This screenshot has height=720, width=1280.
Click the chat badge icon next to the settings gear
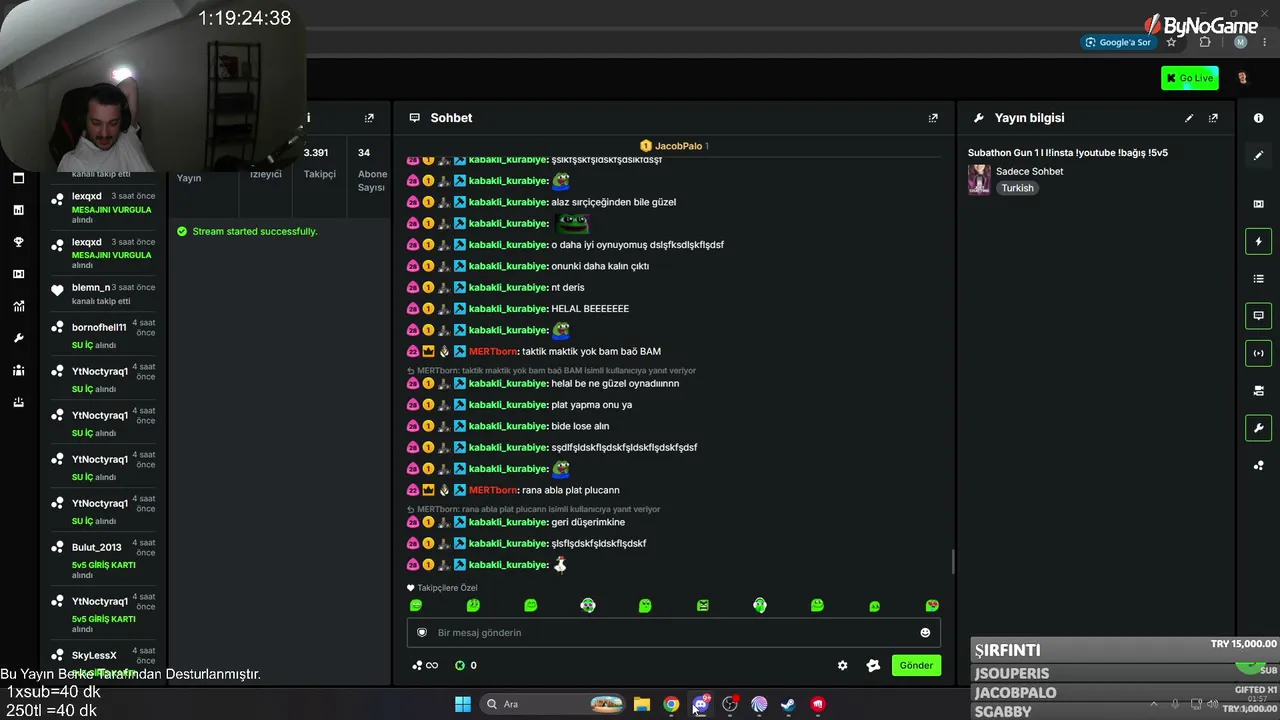click(873, 665)
